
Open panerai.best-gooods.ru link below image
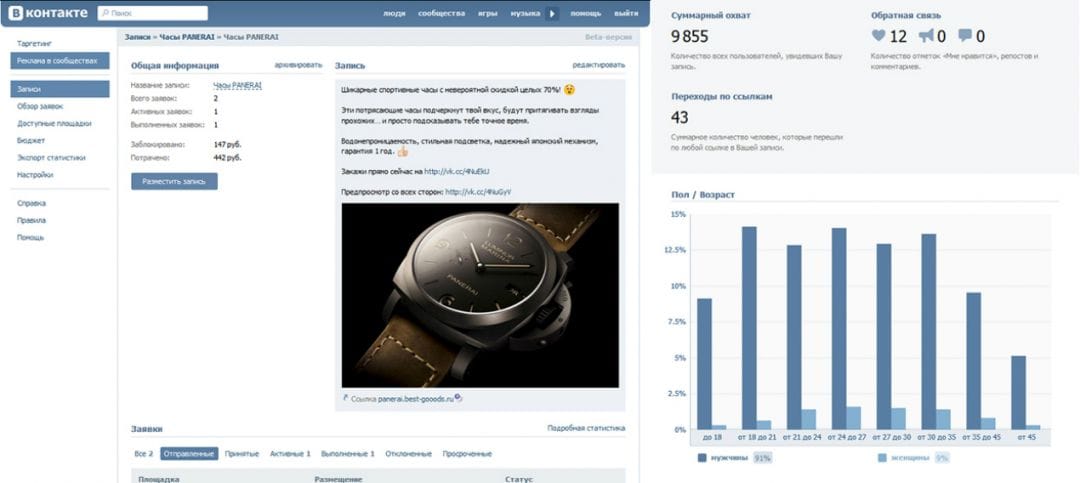click(x=416, y=398)
